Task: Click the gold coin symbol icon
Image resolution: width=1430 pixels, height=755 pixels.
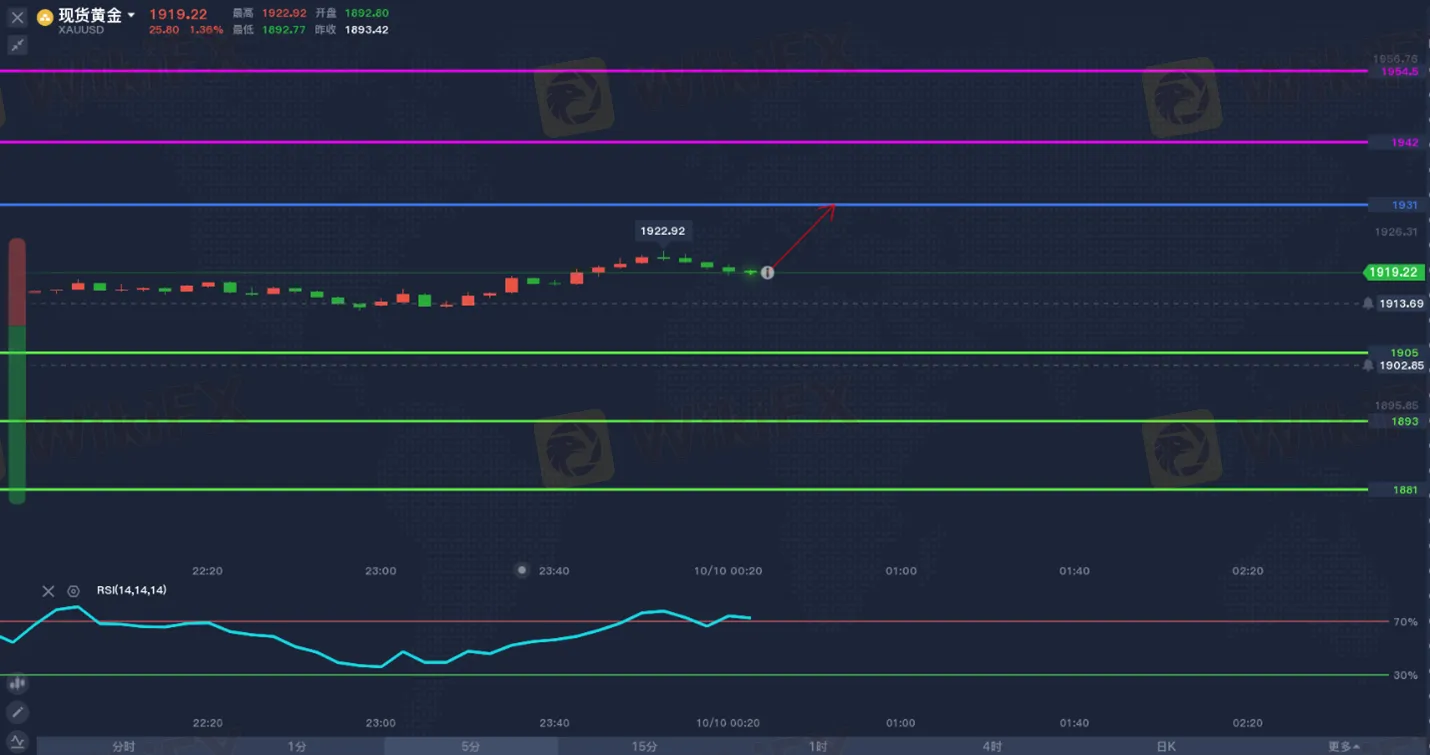Action: pyautogui.click(x=45, y=17)
